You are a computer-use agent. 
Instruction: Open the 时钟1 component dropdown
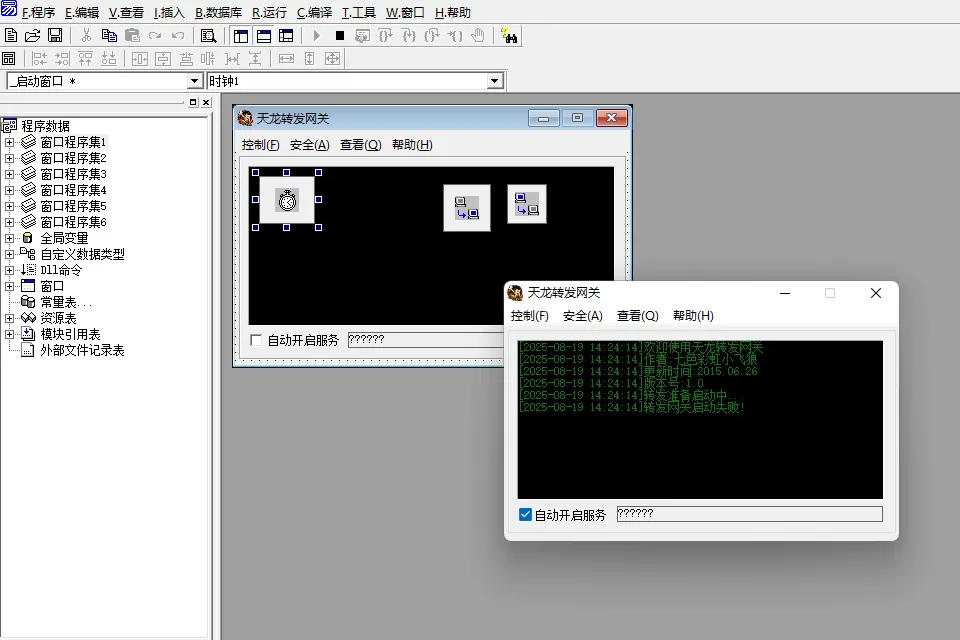pyautogui.click(x=494, y=81)
